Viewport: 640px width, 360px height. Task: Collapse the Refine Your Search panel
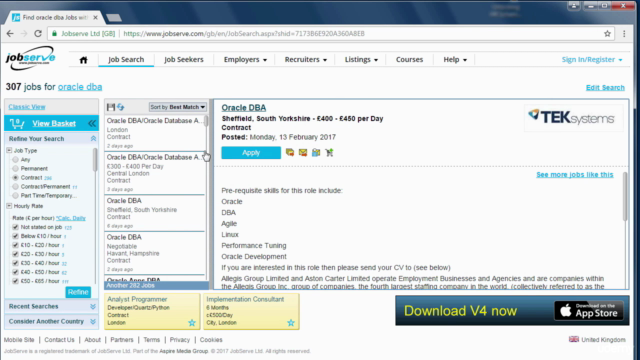point(93,139)
